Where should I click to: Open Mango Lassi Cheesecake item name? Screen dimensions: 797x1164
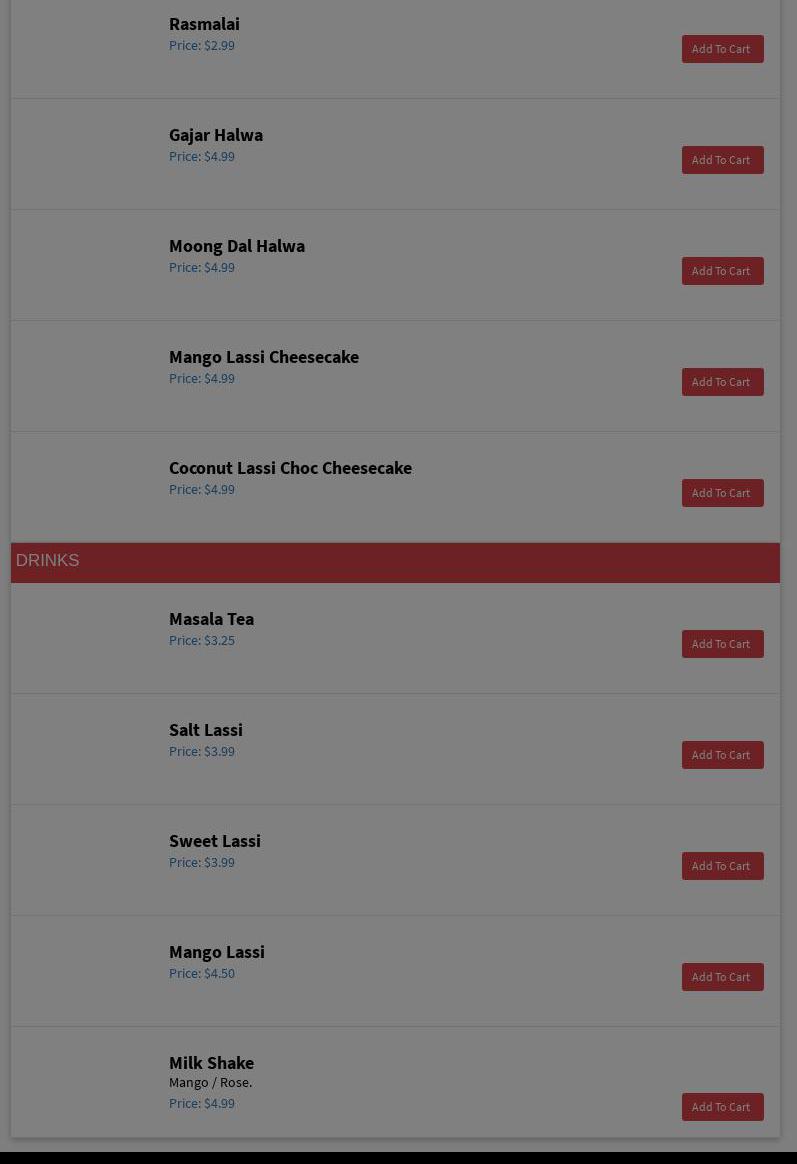click(x=264, y=357)
